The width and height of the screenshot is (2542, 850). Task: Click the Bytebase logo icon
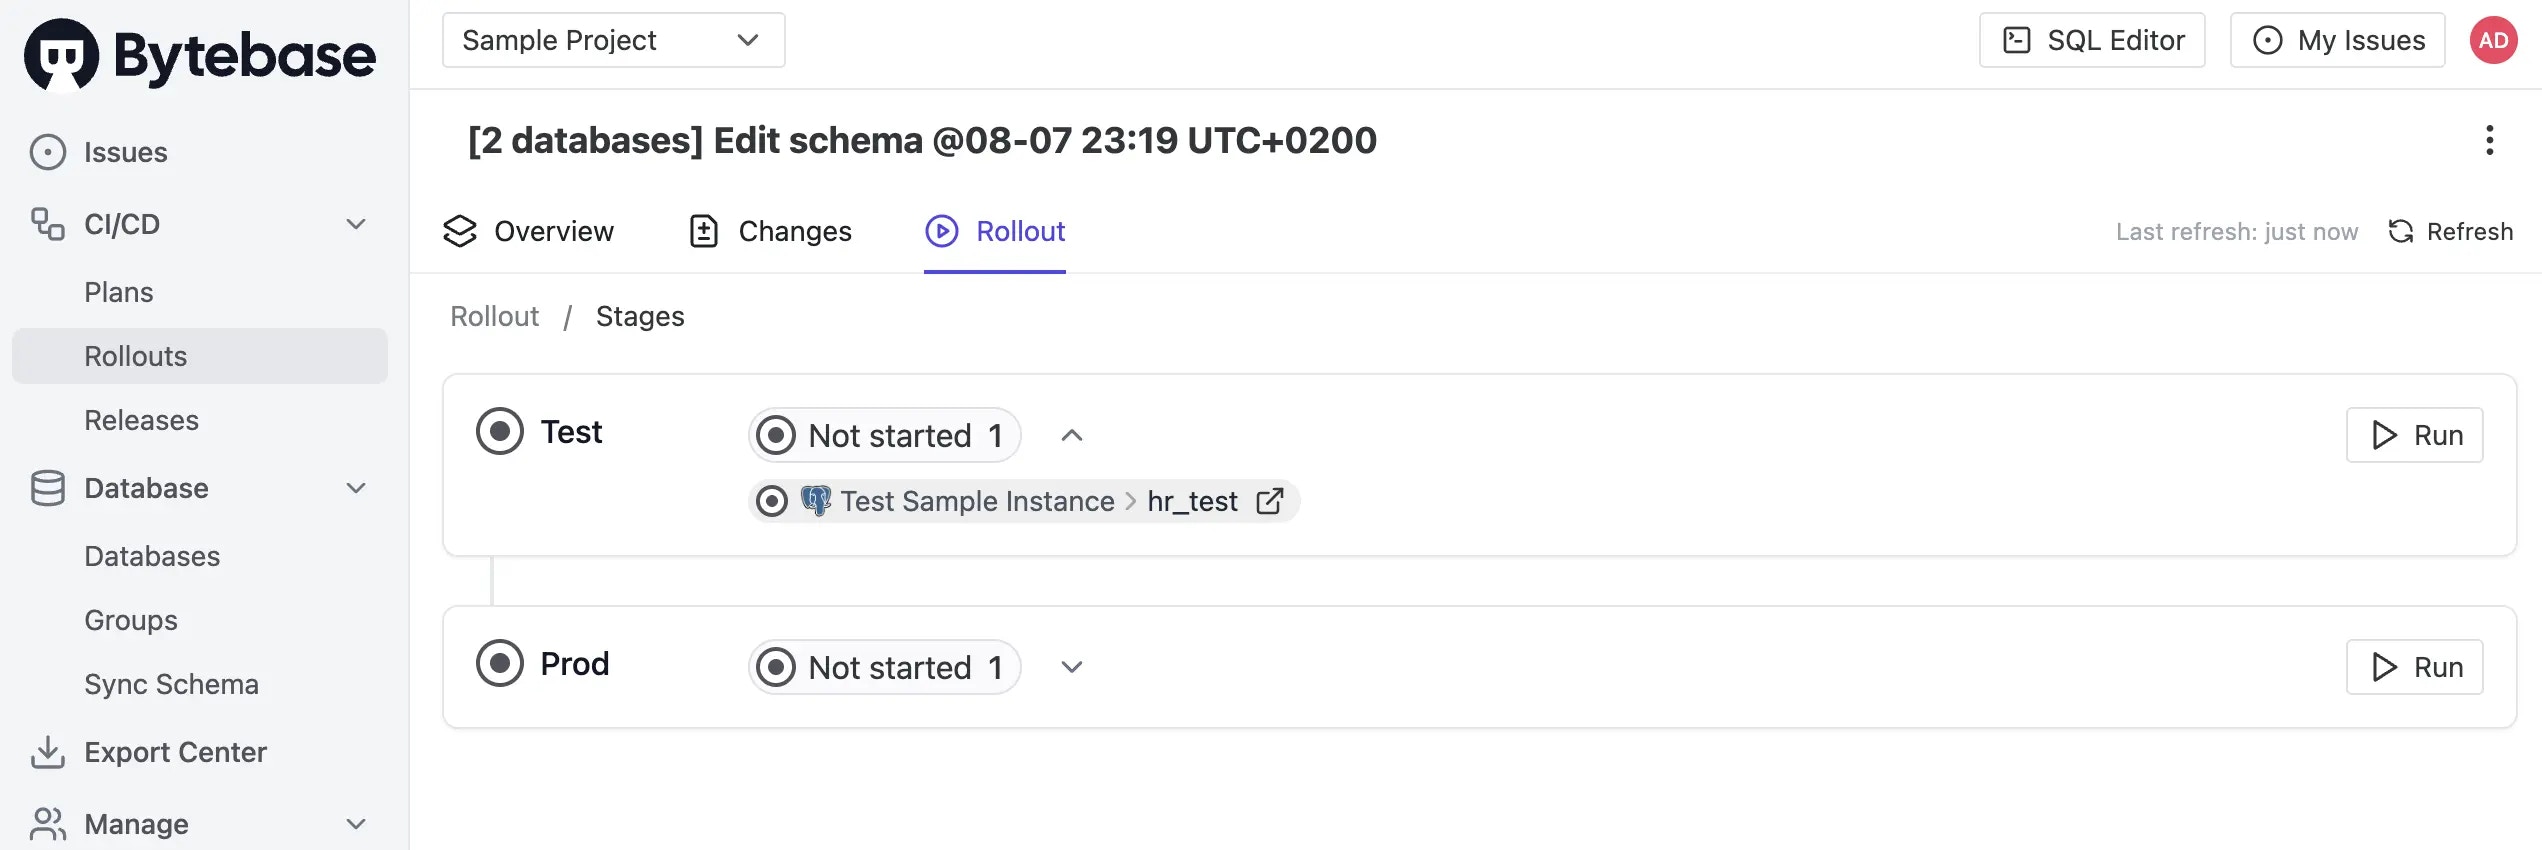[x=62, y=55]
